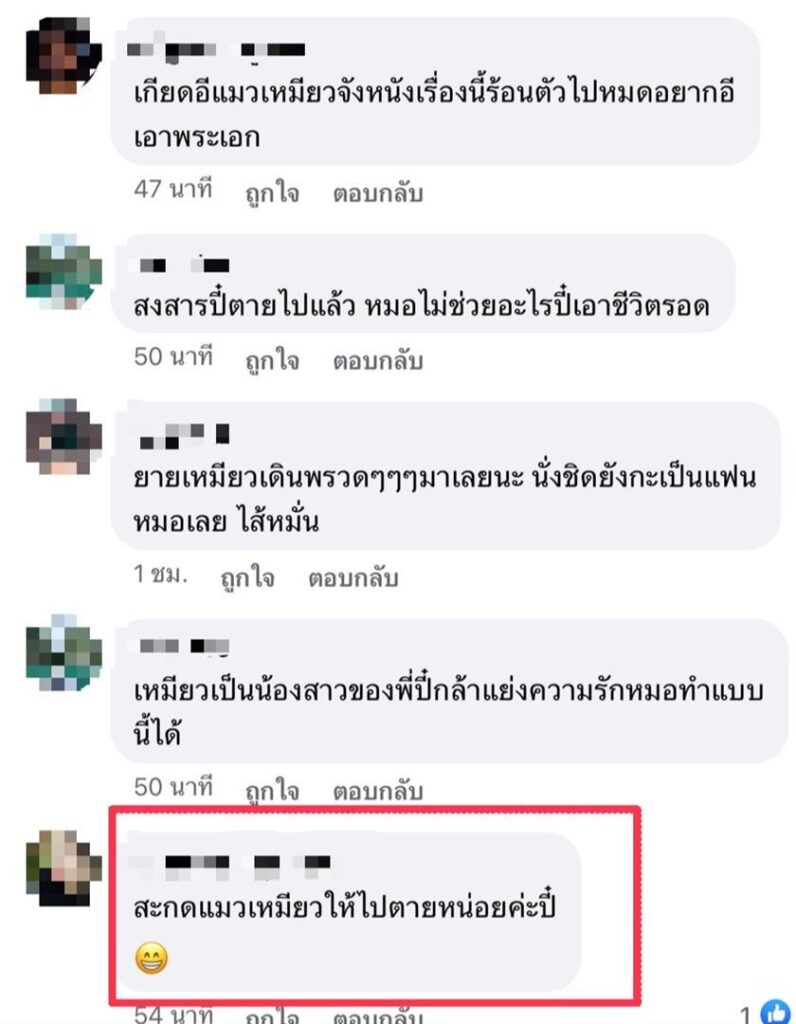Viewport: 796px width, 1024px height.
Task: Click the blurred author name above 'สะกดแมวเหมียว'
Action: pyautogui.click(x=229, y=862)
